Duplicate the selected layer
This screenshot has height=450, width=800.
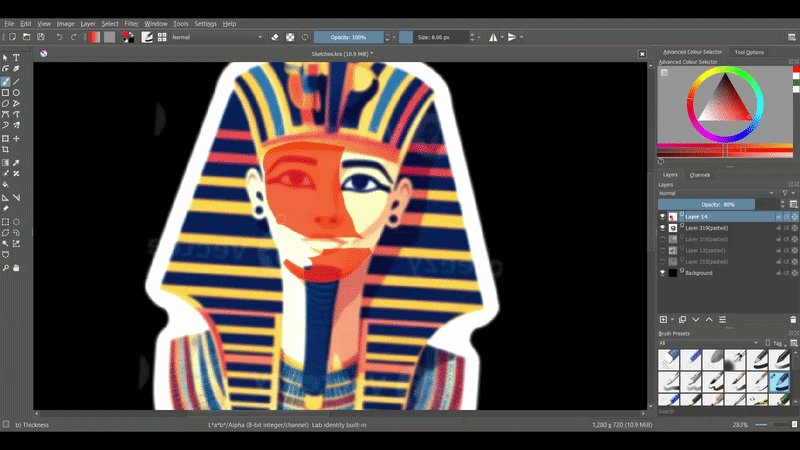pos(682,319)
